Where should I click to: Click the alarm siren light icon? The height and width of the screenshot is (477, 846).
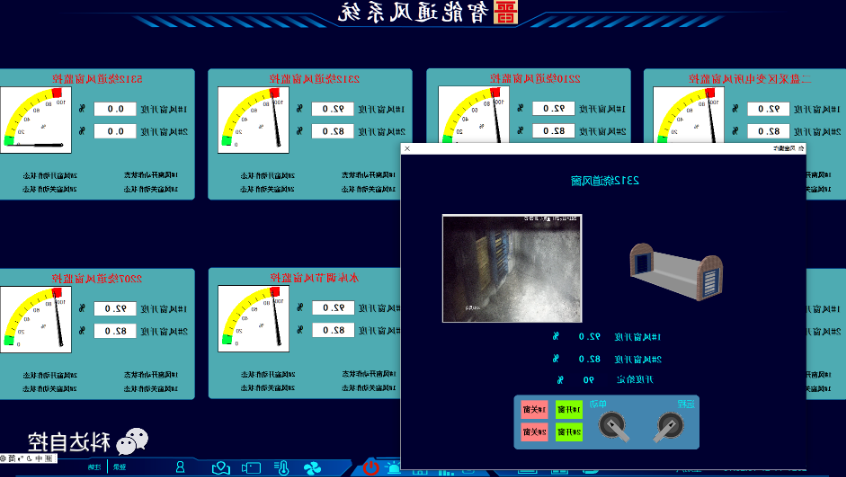(394, 467)
